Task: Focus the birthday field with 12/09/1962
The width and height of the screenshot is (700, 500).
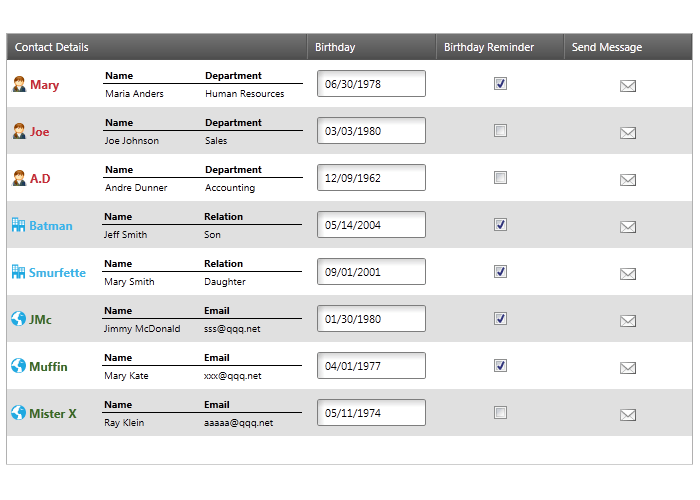Action: click(x=371, y=178)
